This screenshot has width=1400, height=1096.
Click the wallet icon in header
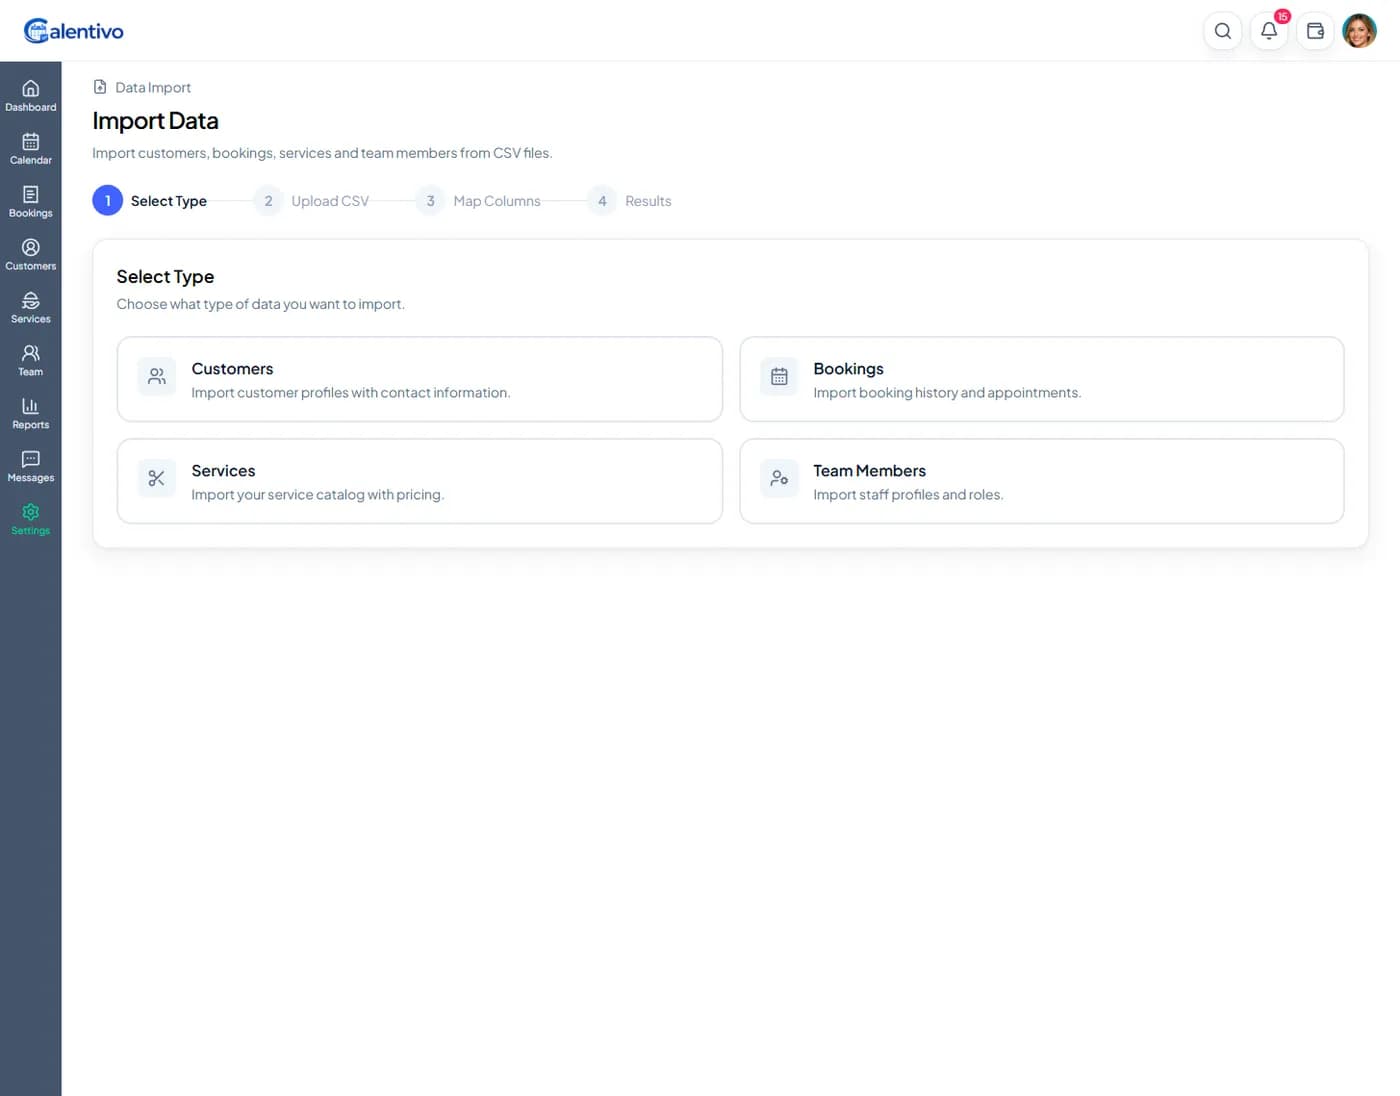pyautogui.click(x=1315, y=31)
